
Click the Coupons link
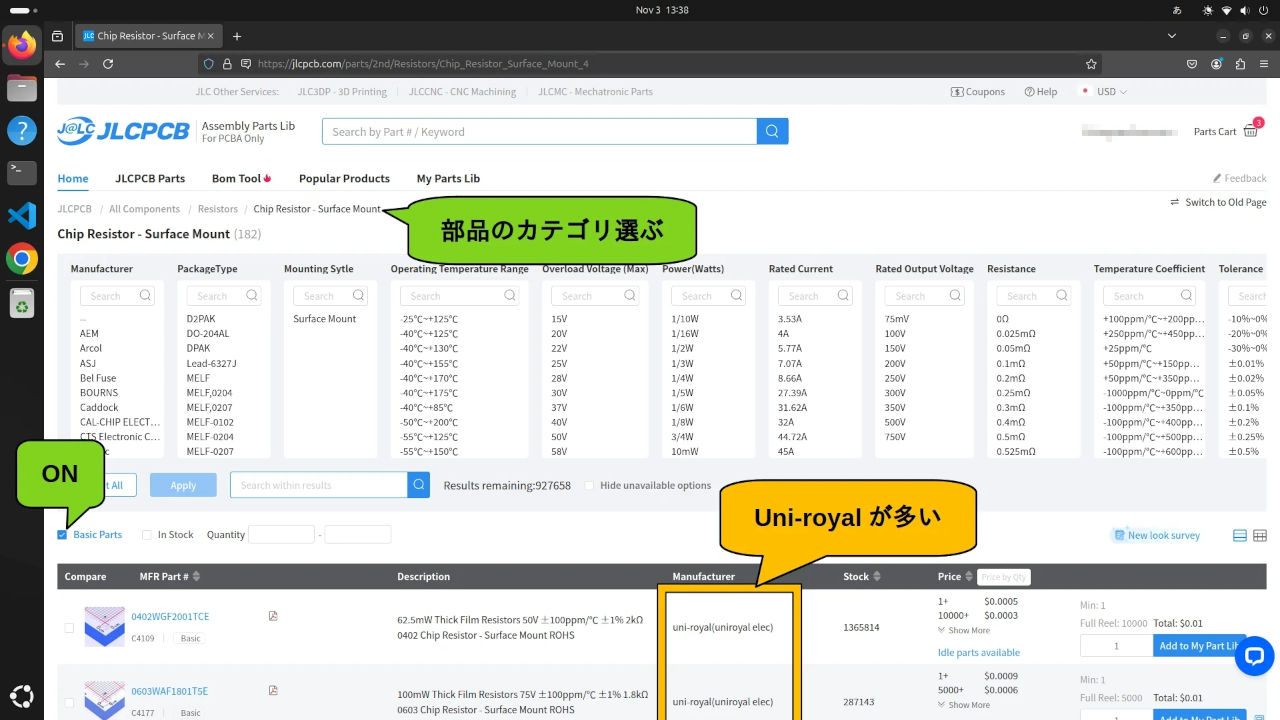[978, 91]
